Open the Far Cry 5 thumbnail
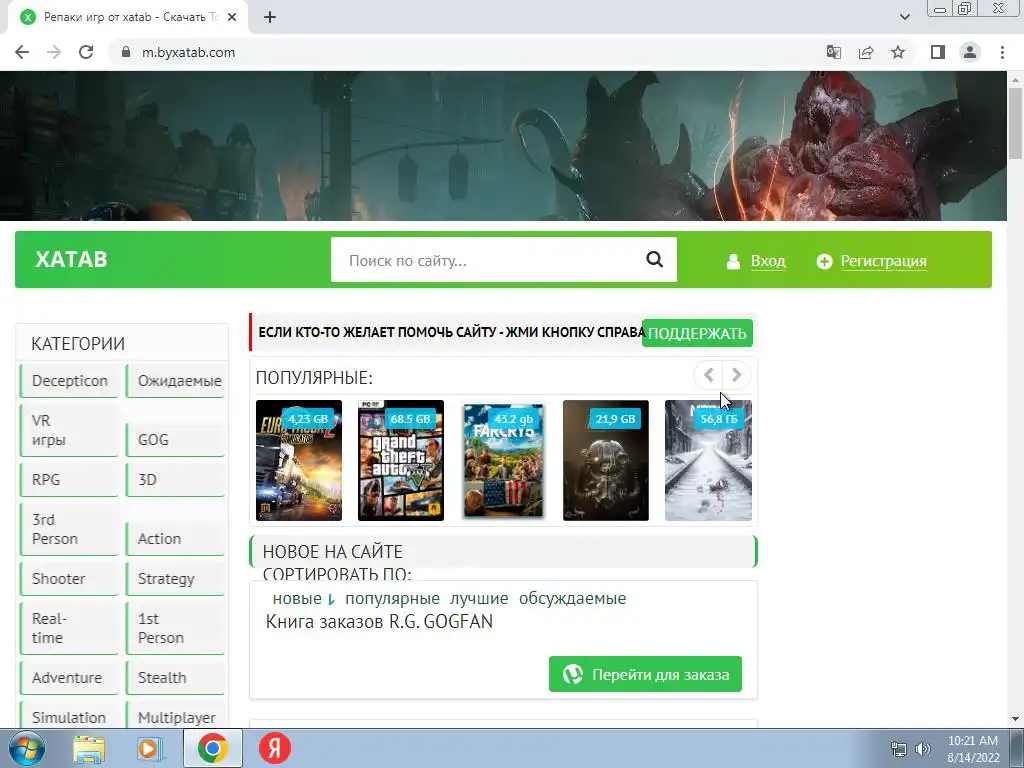1024x768 pixels. (x=504, y=460)
